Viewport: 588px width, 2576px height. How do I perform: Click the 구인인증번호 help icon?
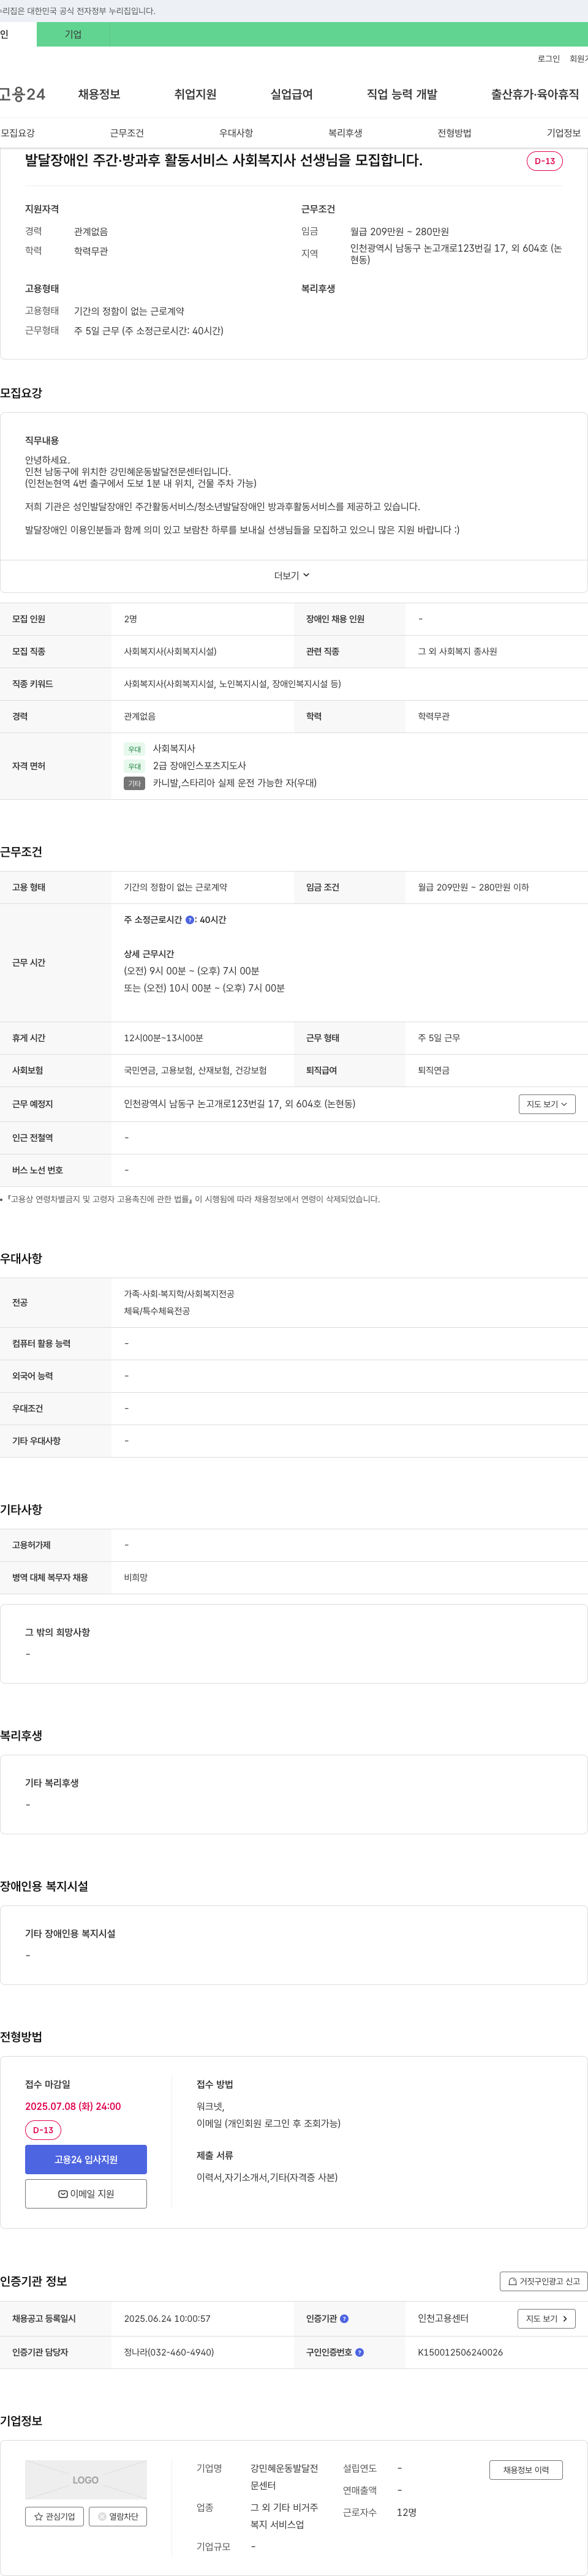[359, 2352]
